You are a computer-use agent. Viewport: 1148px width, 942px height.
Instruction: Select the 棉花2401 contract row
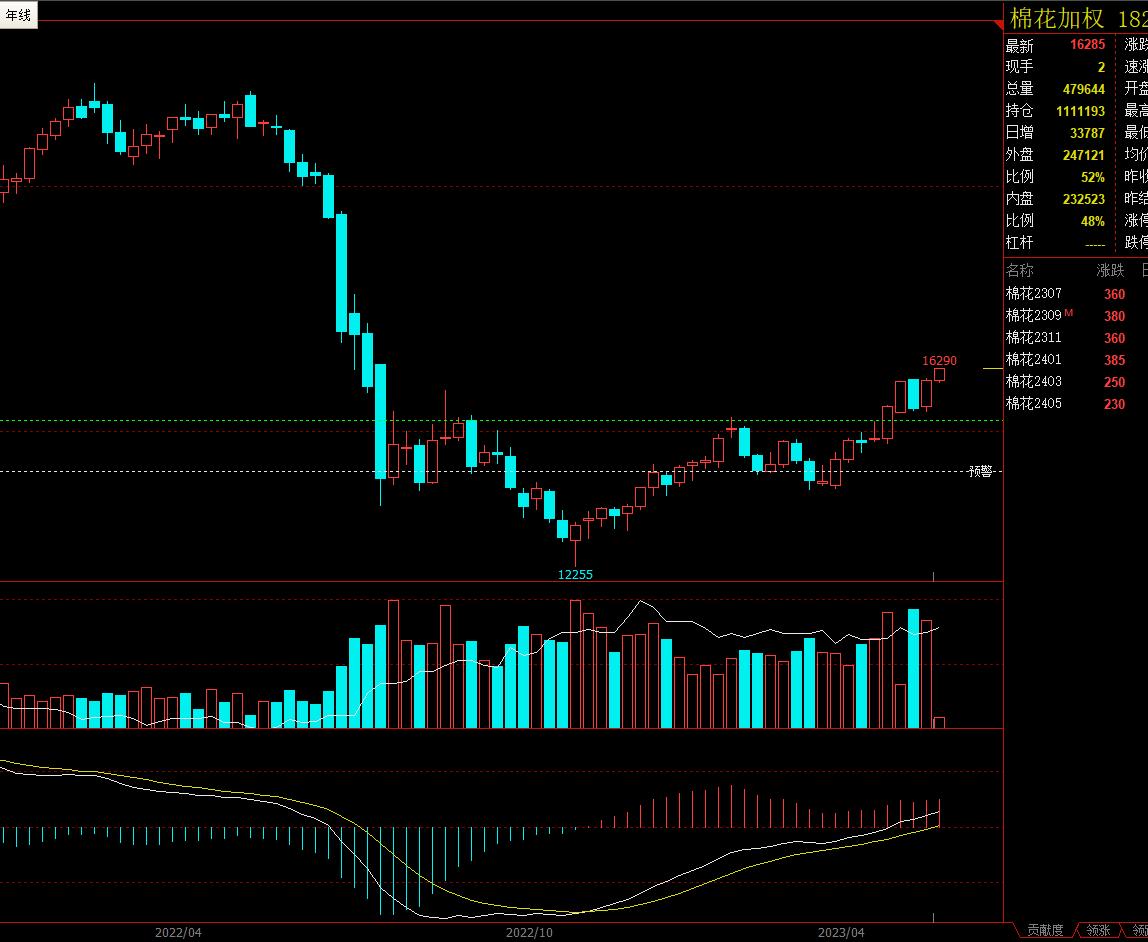click(1075, 359)
